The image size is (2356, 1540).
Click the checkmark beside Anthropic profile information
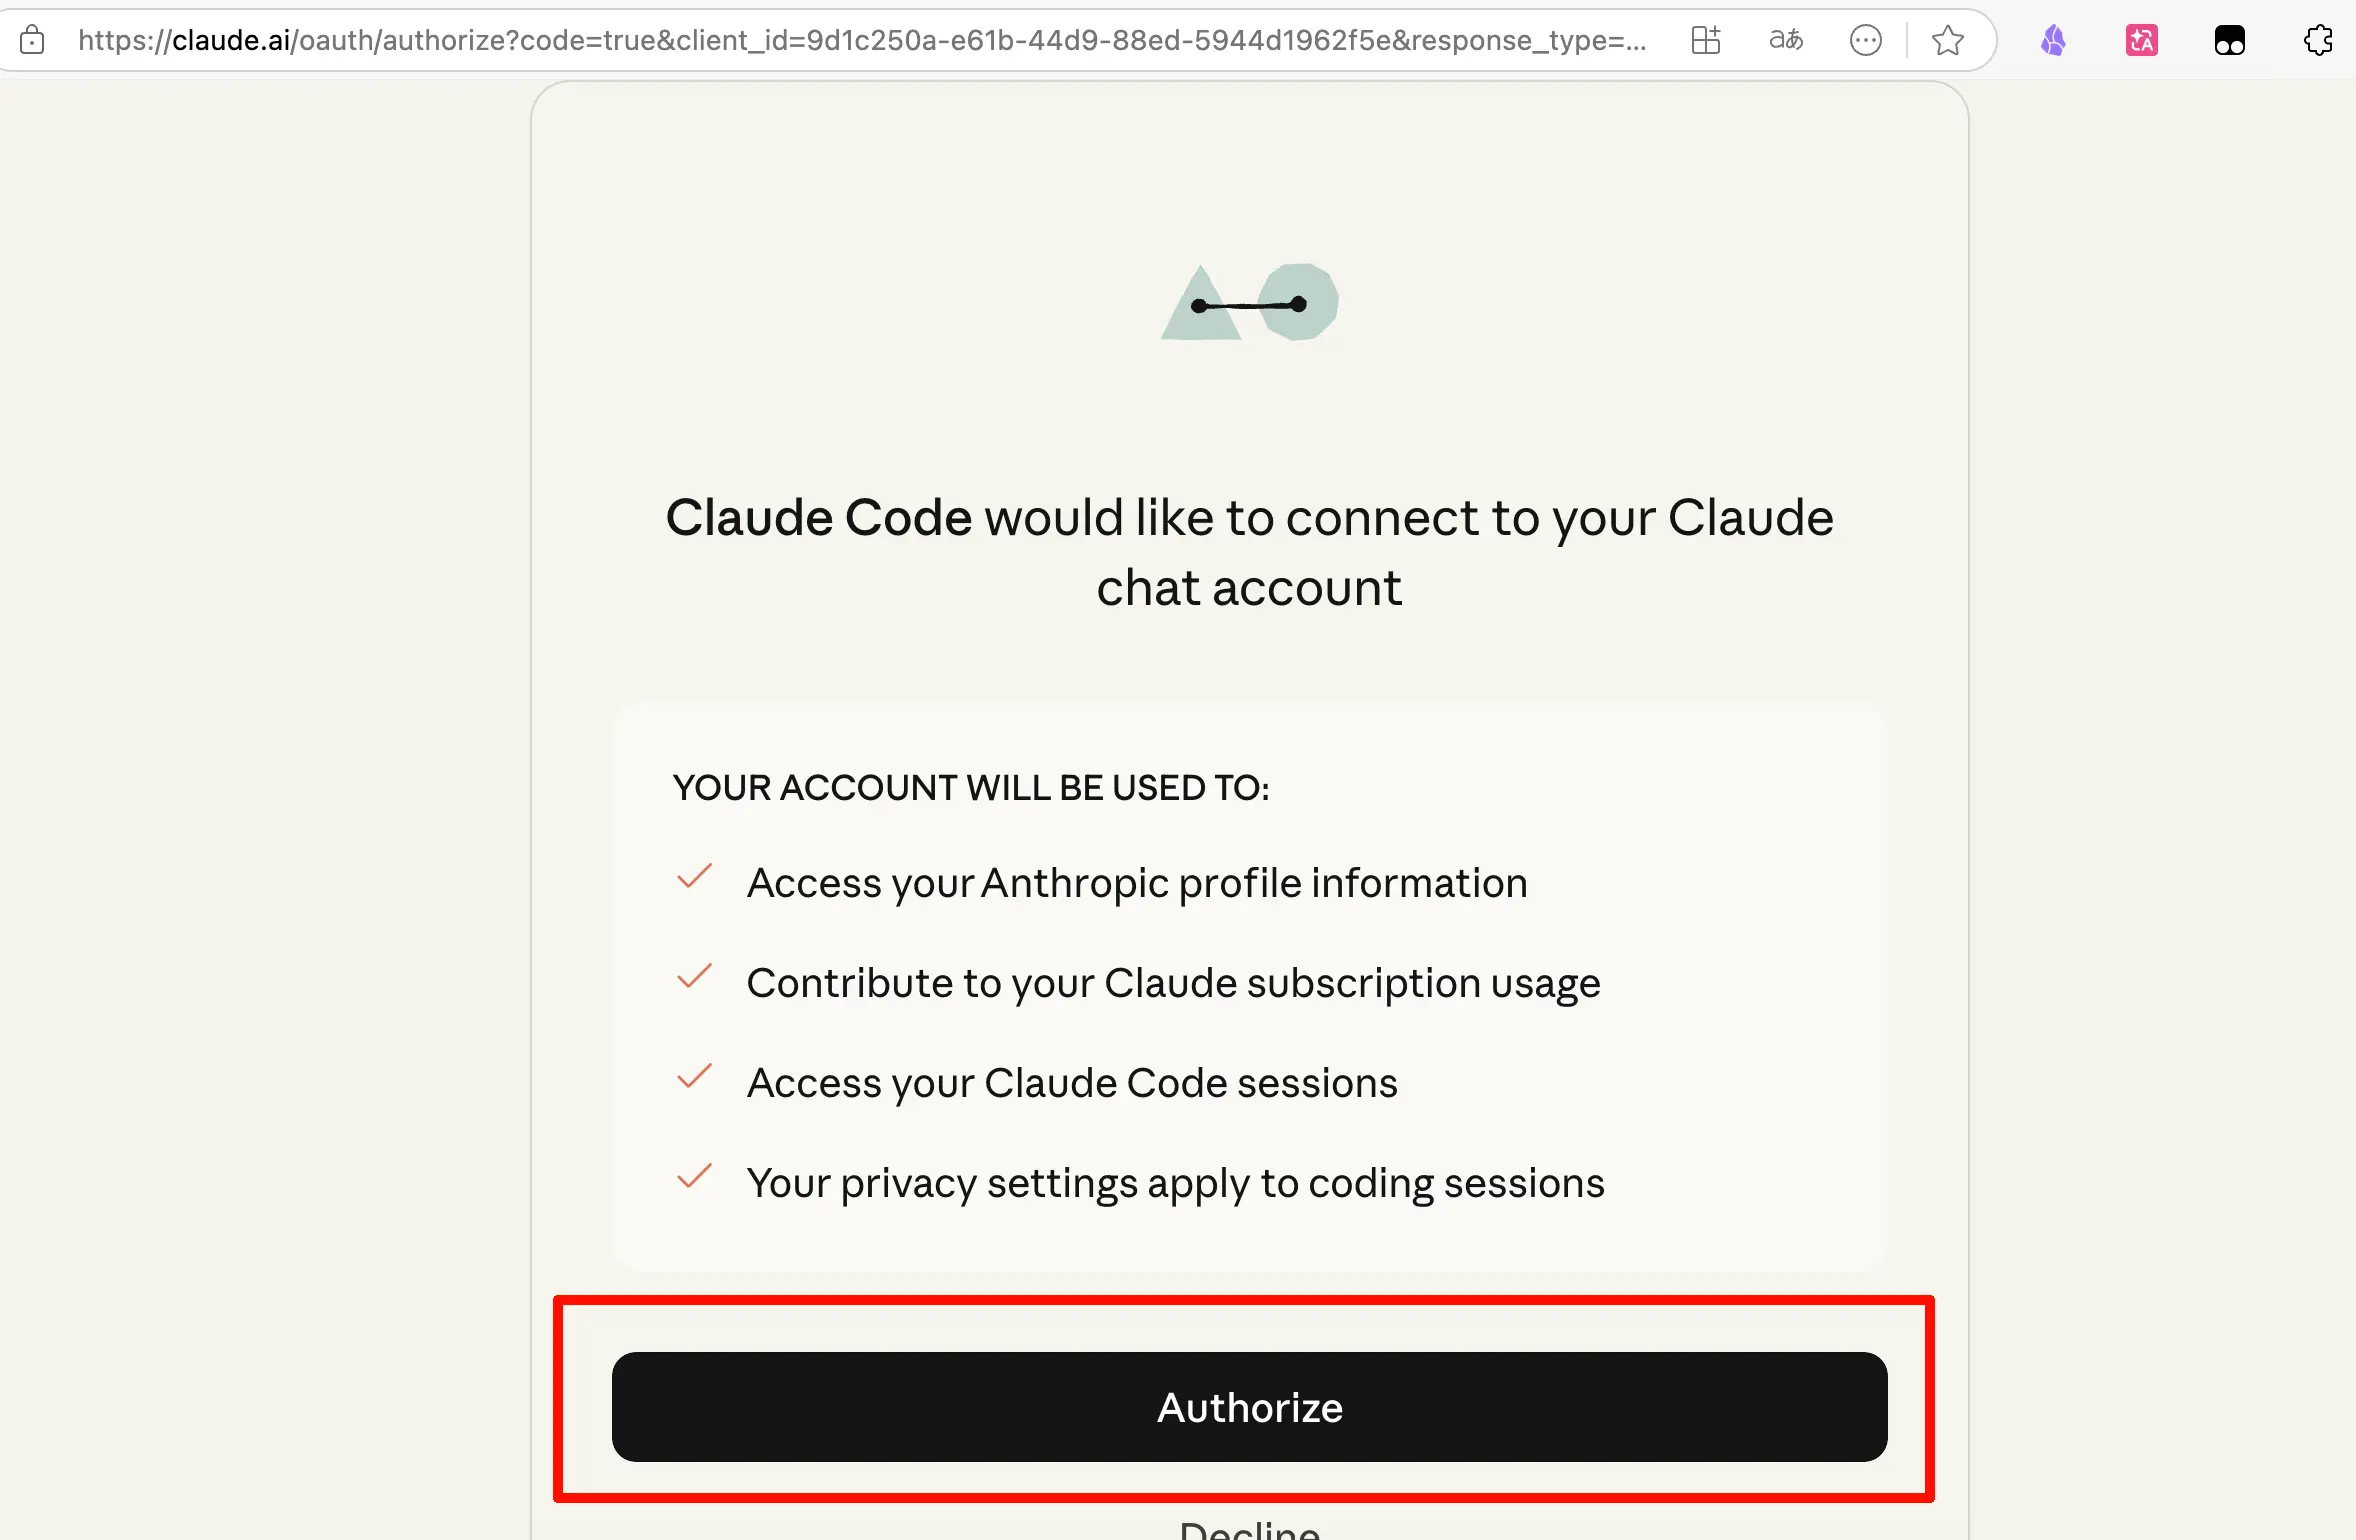(x=694, y=878)
